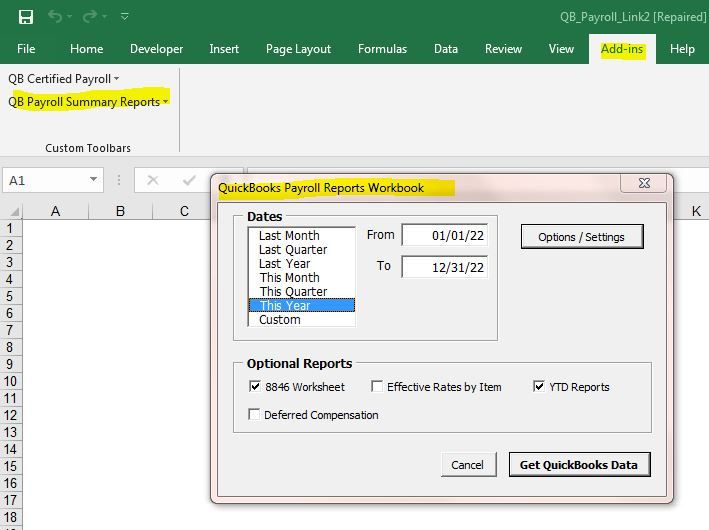Image resolution: width=709 pixels, height=530 pixels.
Task: Open Customize Quick Access Toolbar arrow
Action: [x=124, y=17]
